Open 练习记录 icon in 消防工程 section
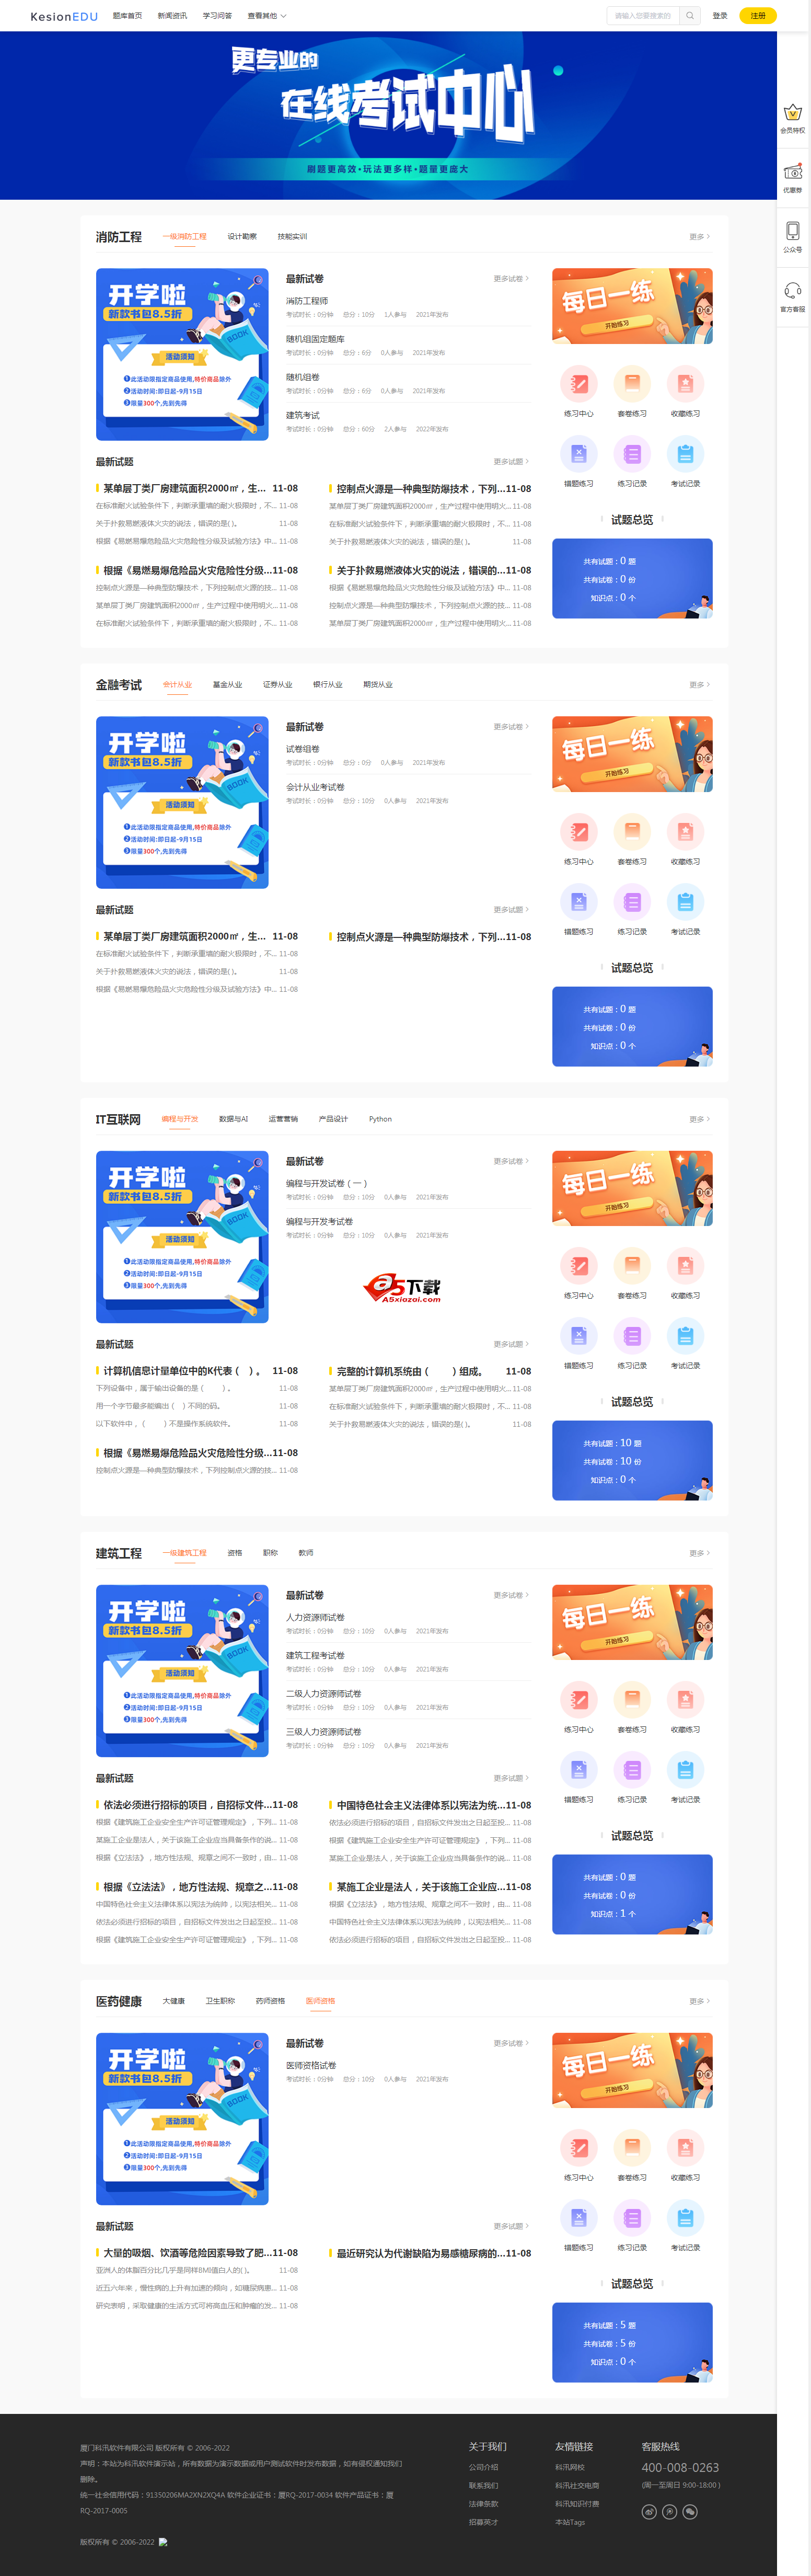Image resolution: width=811 pixels, height=2576 pixels. point(632,454)
